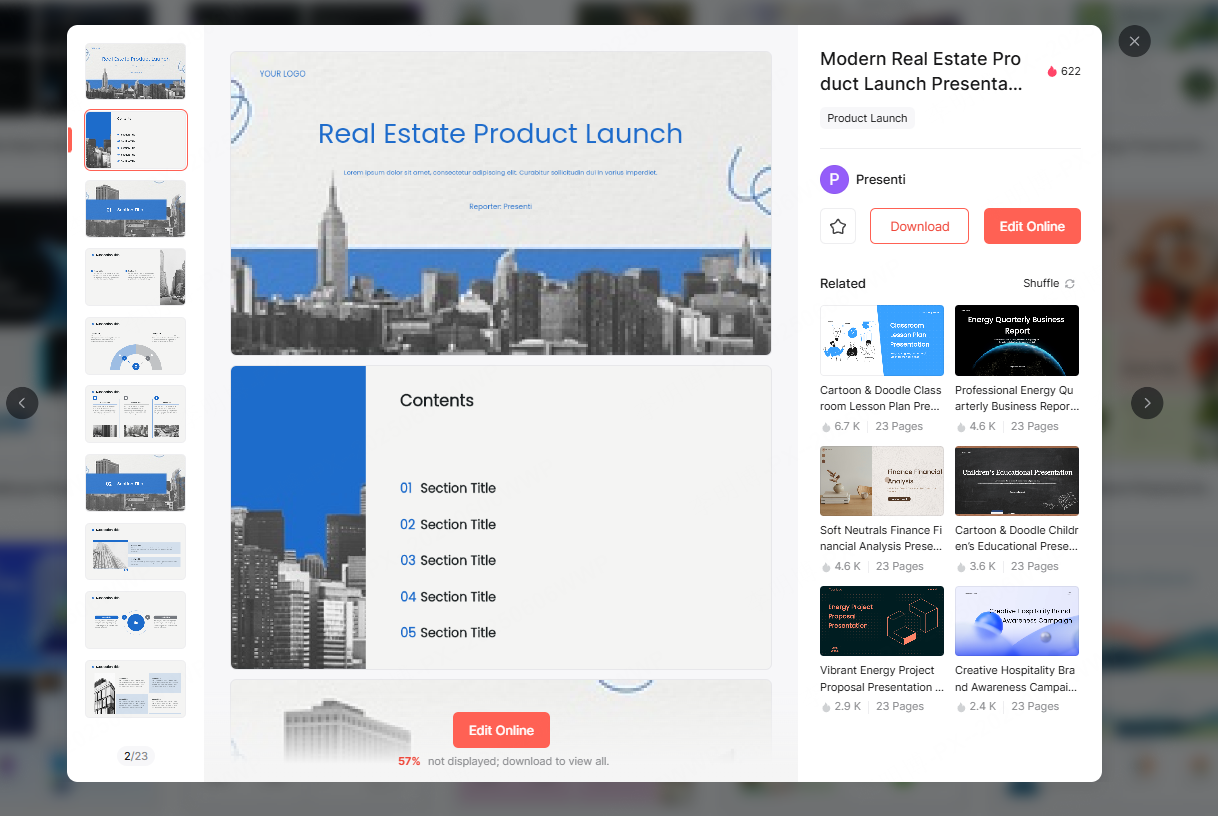Open Creative Hospitality Brand Awareness Campaign template

pos(1016,621)
